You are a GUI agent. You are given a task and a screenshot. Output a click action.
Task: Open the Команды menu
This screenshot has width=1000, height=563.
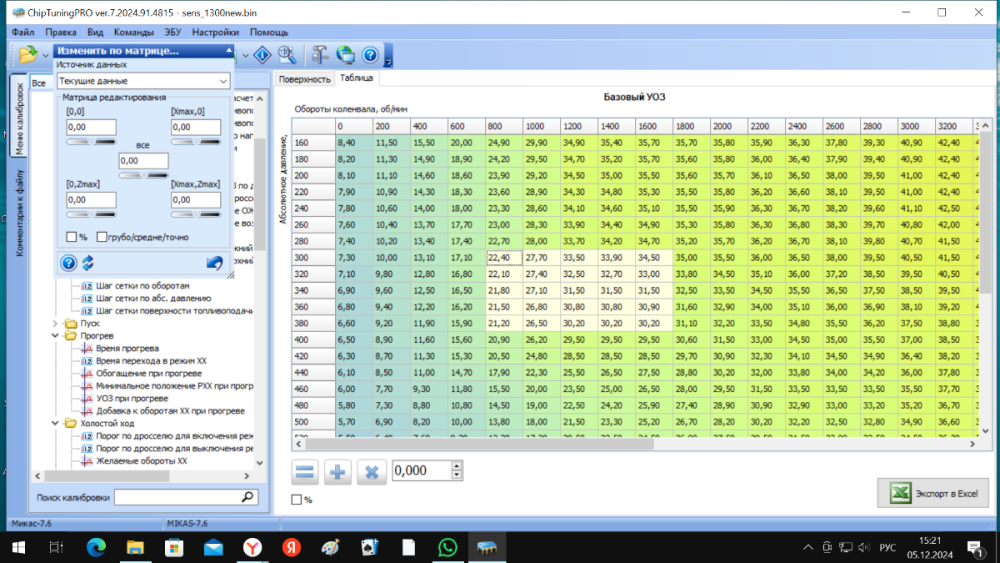pos(133,32)
